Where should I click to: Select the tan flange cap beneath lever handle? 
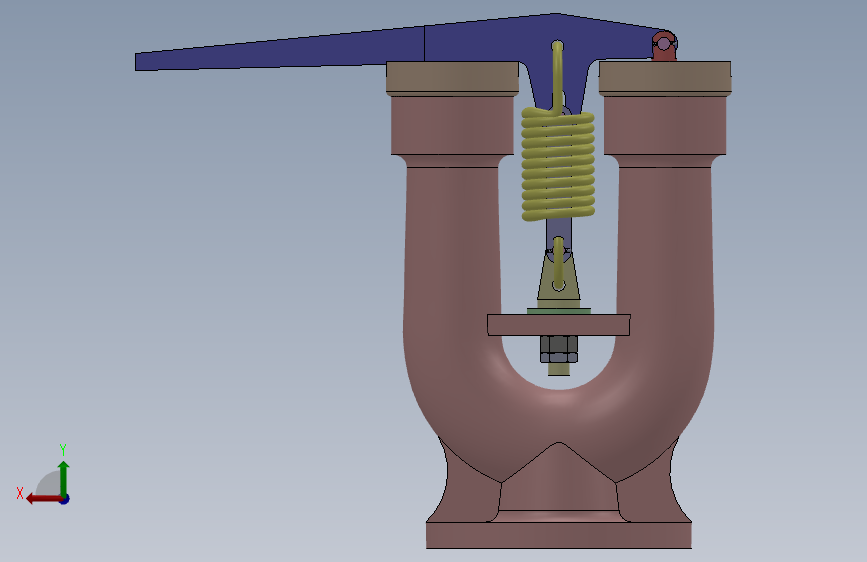[x=452, y=78]
